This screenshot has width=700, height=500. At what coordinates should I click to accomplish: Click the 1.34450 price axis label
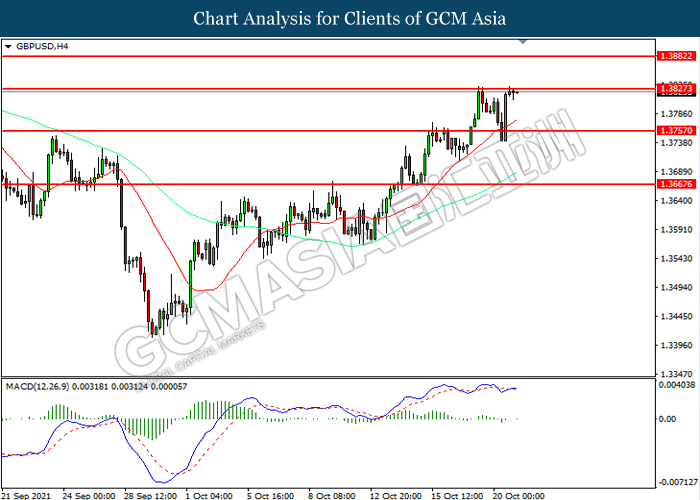(x=676, y=317)
